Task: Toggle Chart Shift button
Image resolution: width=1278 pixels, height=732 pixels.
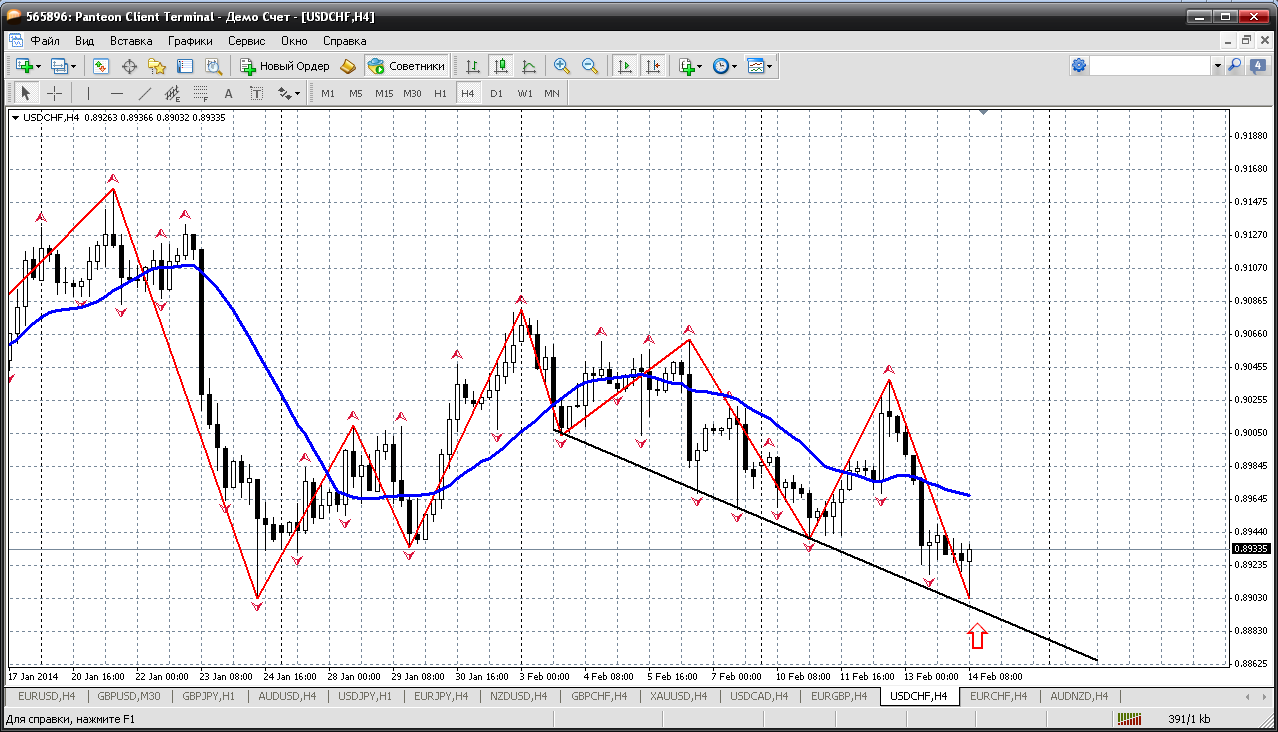Action: point(653,66)
